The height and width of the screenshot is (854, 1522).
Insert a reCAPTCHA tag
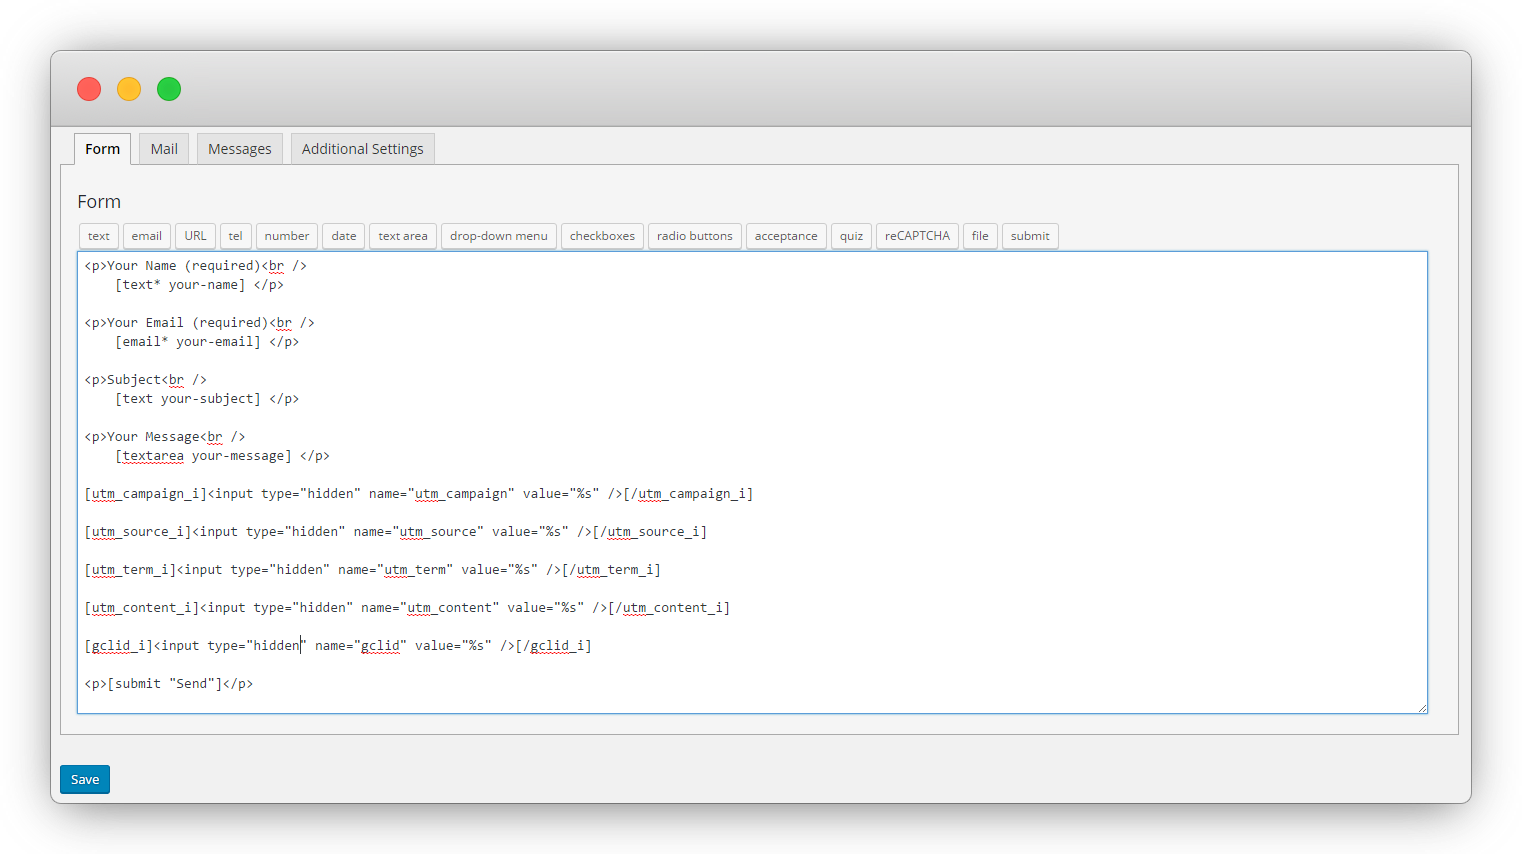coord(917,236)
